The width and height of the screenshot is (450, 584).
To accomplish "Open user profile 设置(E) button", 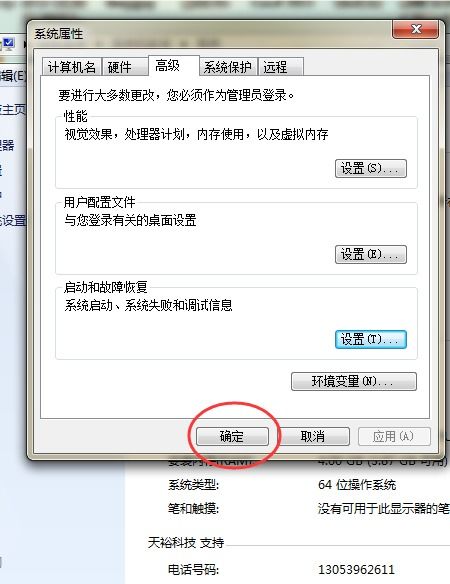I will click(x=371, y=254).
